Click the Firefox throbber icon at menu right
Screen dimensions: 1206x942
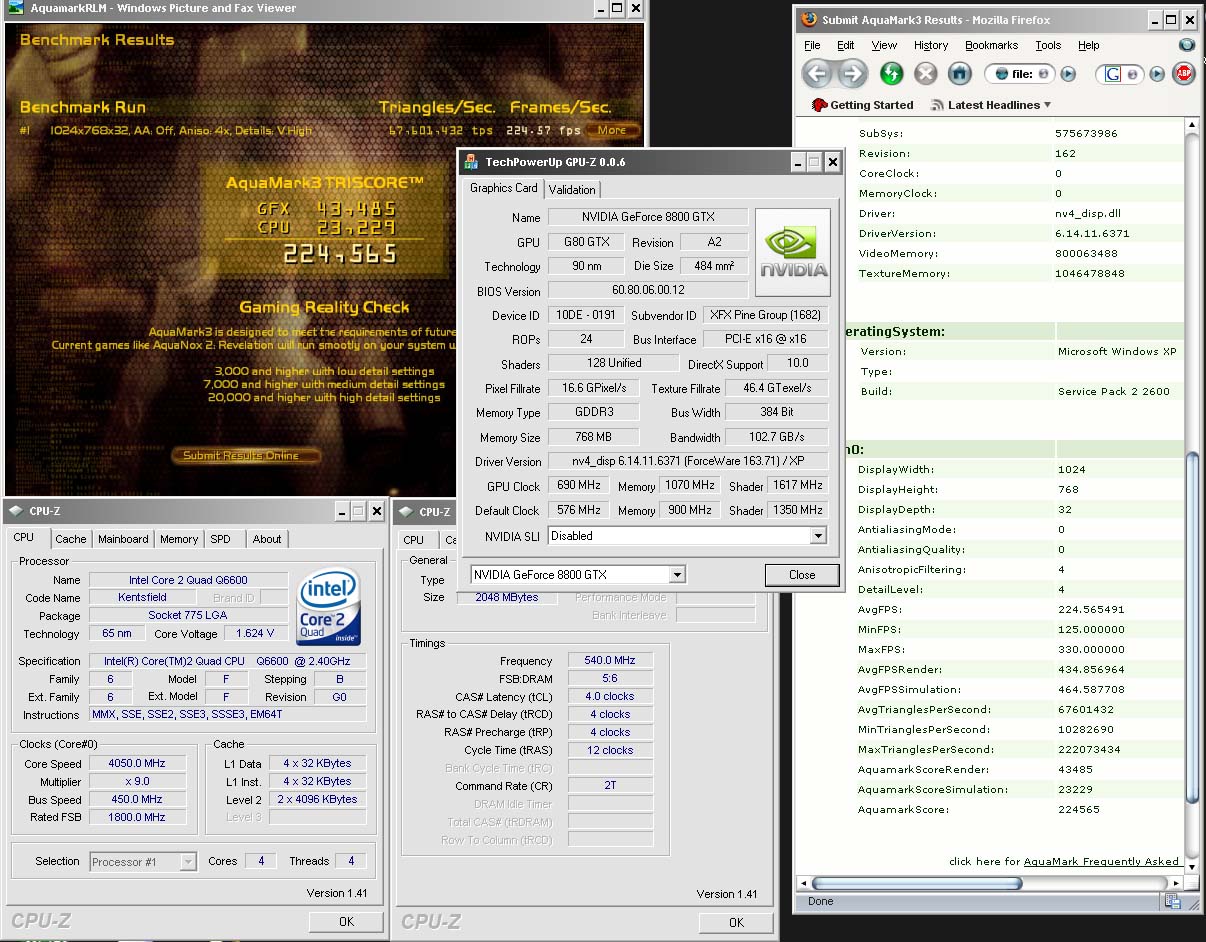pyautogui.click(x=1187, y=45)
